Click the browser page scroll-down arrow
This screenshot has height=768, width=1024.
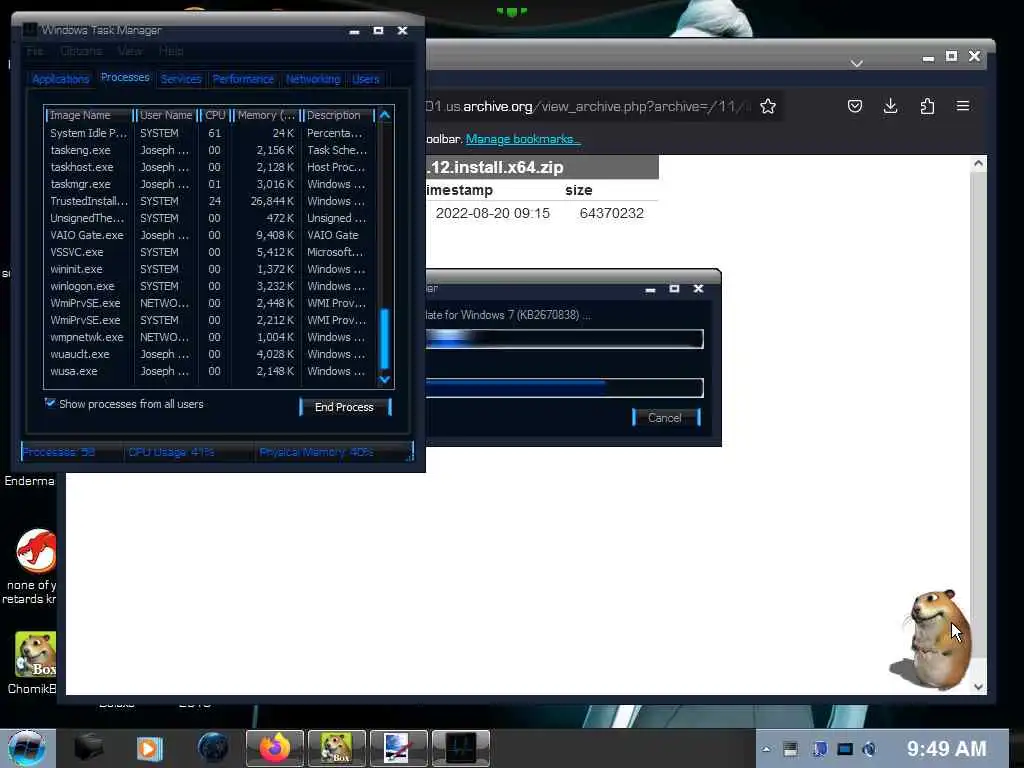[x=978, y=686]
